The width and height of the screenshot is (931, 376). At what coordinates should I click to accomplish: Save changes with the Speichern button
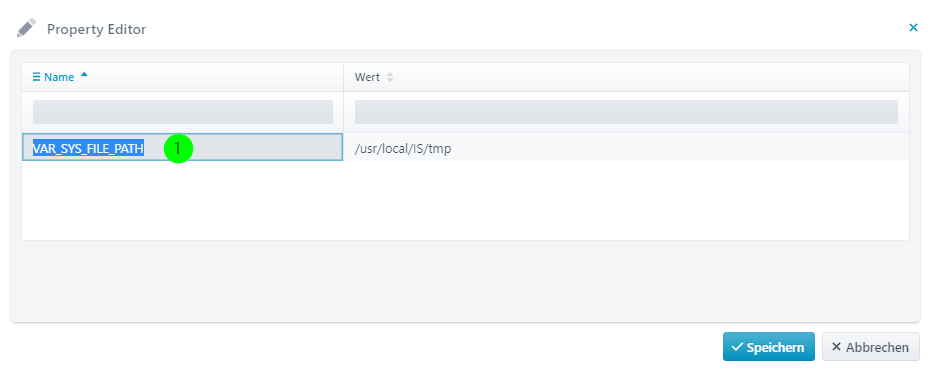768,347
